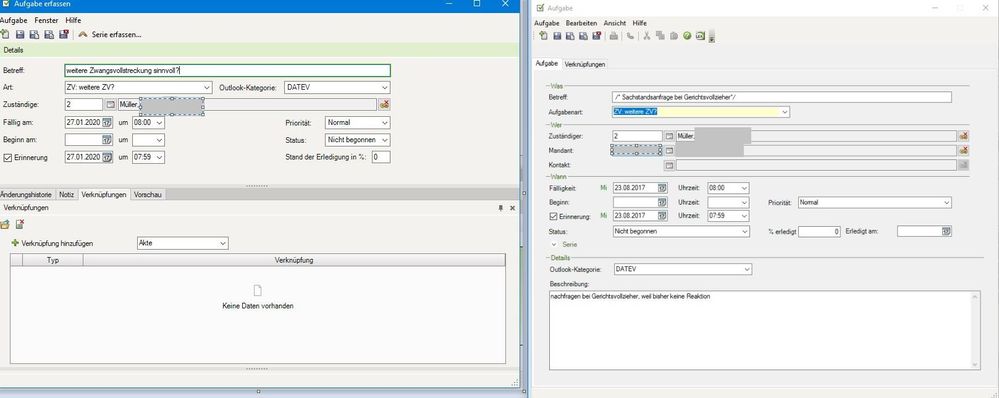Image resolution: width=999 pixels, height=398 pixels.
Task: Switch to the Notiz tab
Action: point(67,195)
